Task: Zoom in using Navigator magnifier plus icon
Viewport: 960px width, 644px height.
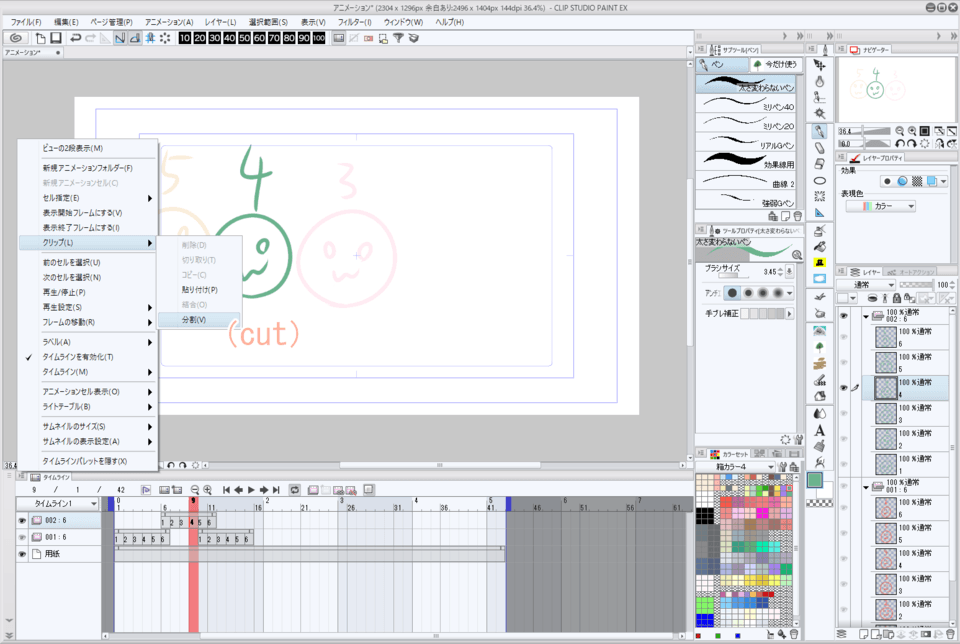Action: (912, 131)
